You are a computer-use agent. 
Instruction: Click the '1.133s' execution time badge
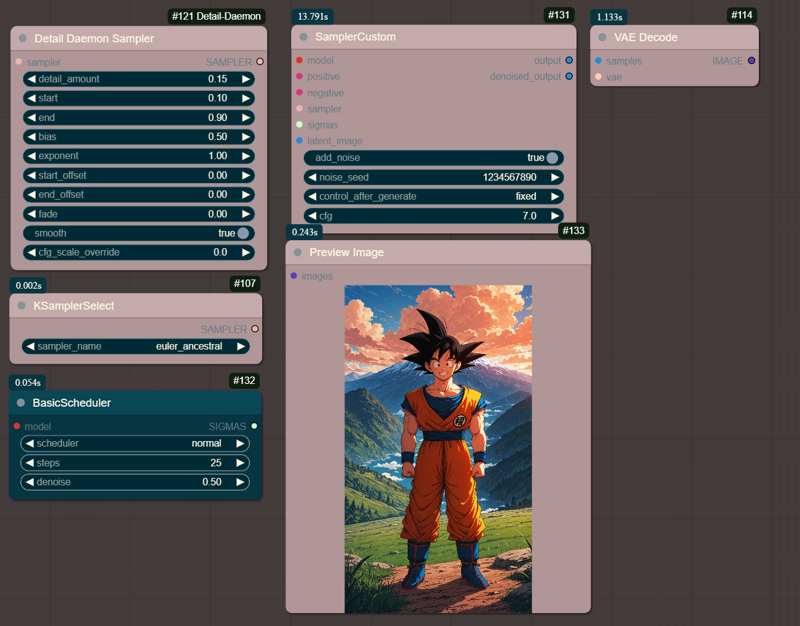[x=609, y=17]
